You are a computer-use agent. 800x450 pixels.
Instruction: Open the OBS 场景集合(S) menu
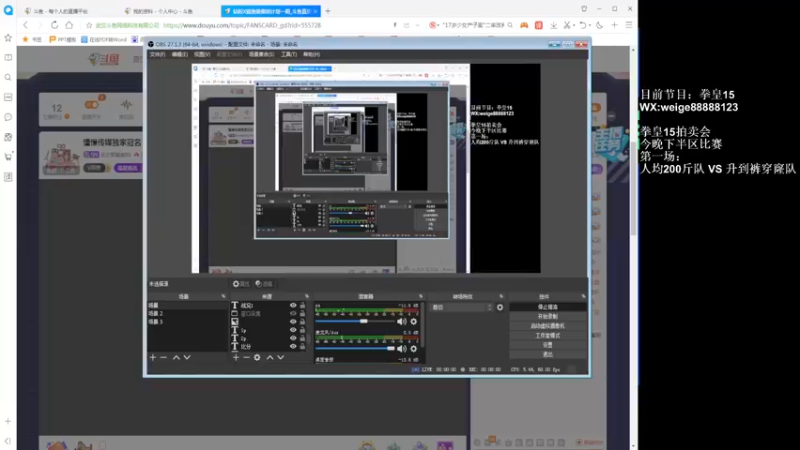coord(261,55)
